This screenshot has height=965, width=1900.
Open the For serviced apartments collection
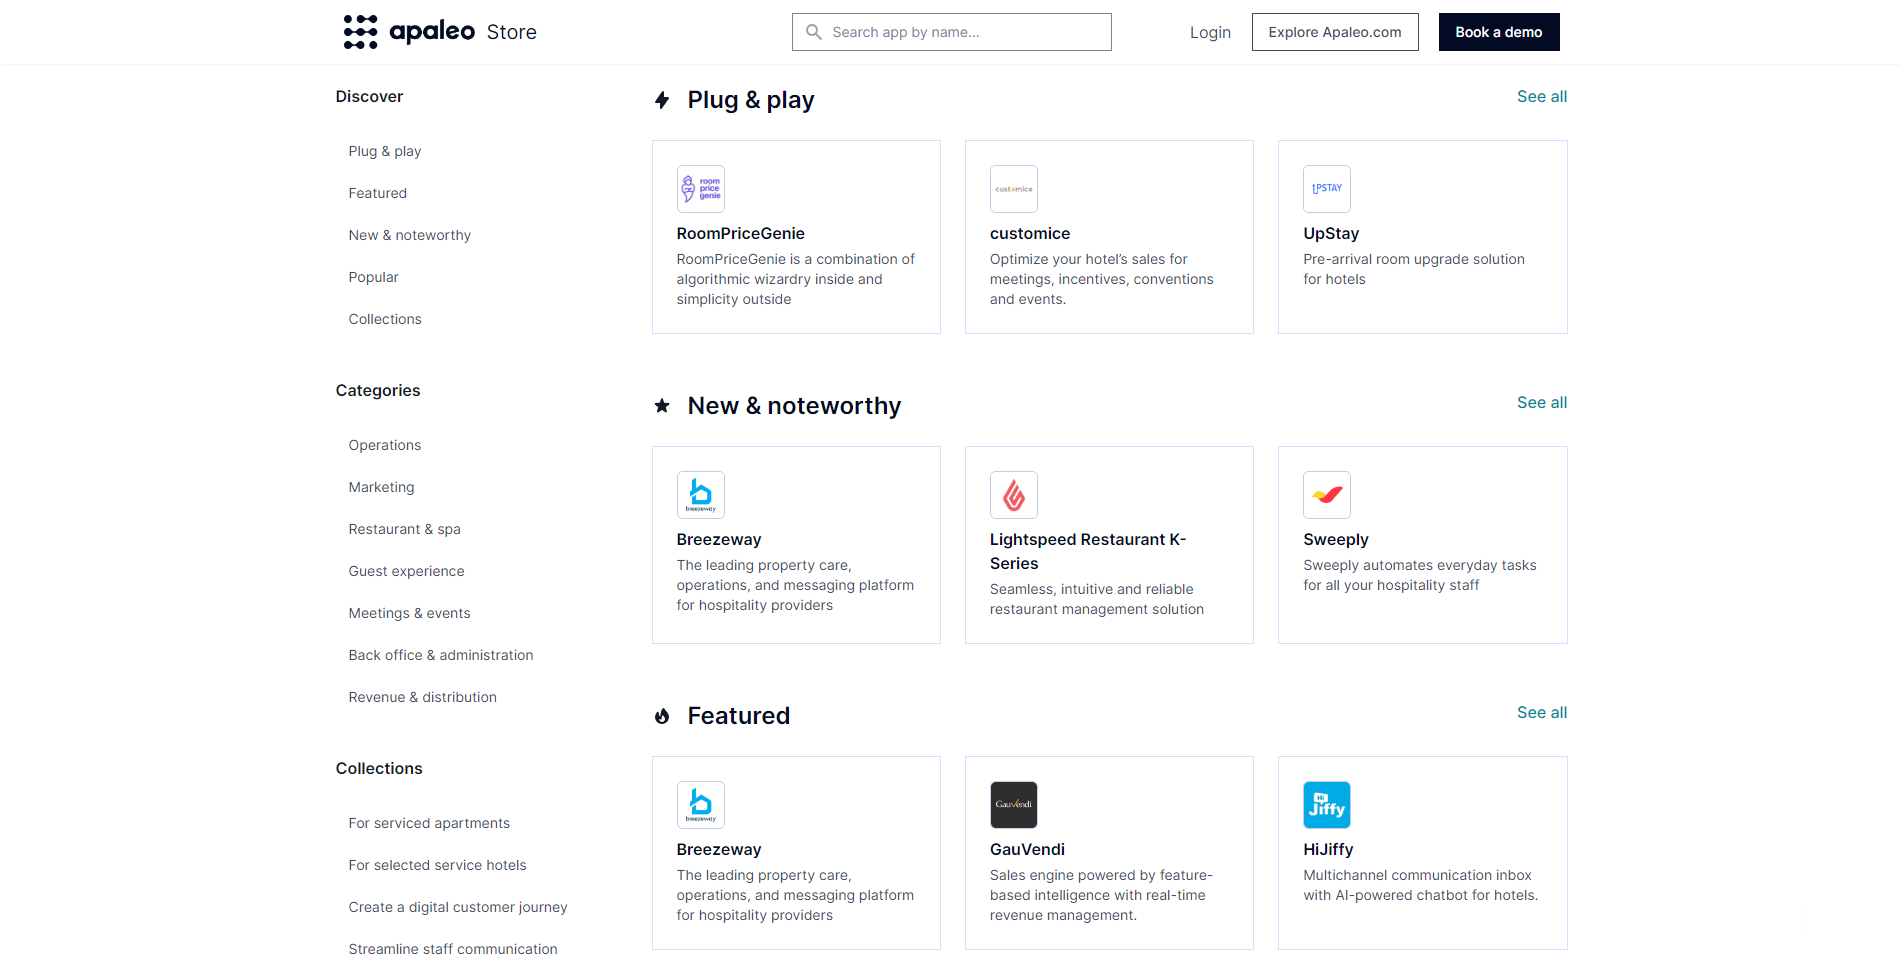(429, 823)
